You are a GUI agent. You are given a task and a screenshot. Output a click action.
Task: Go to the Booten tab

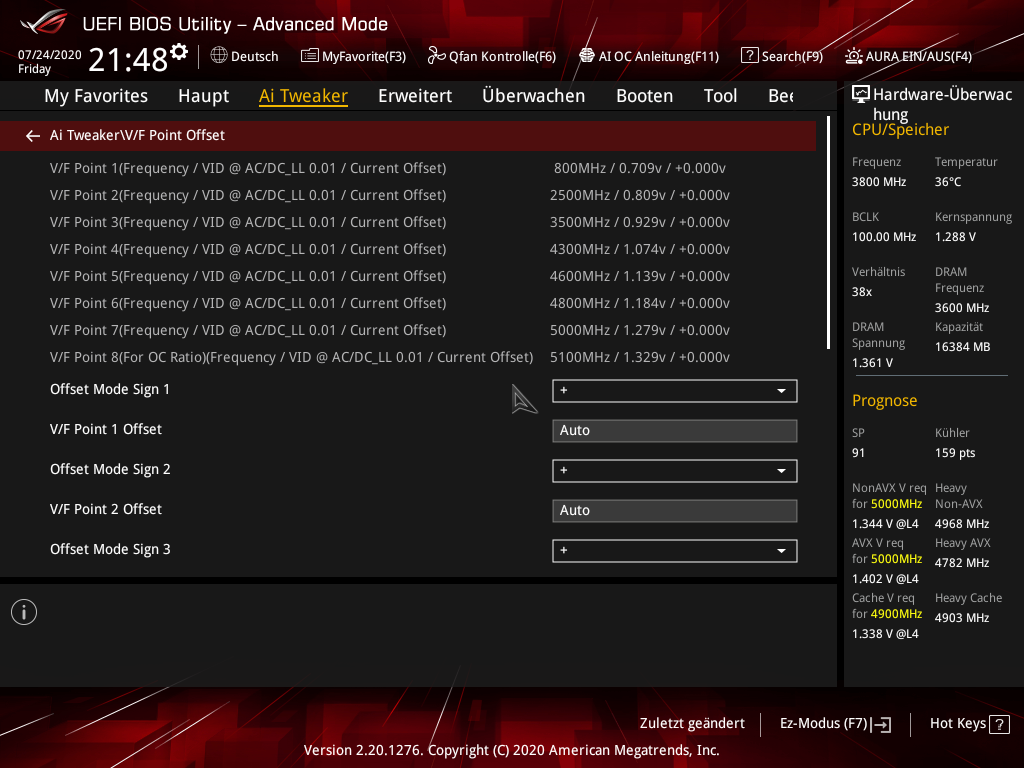645,96
